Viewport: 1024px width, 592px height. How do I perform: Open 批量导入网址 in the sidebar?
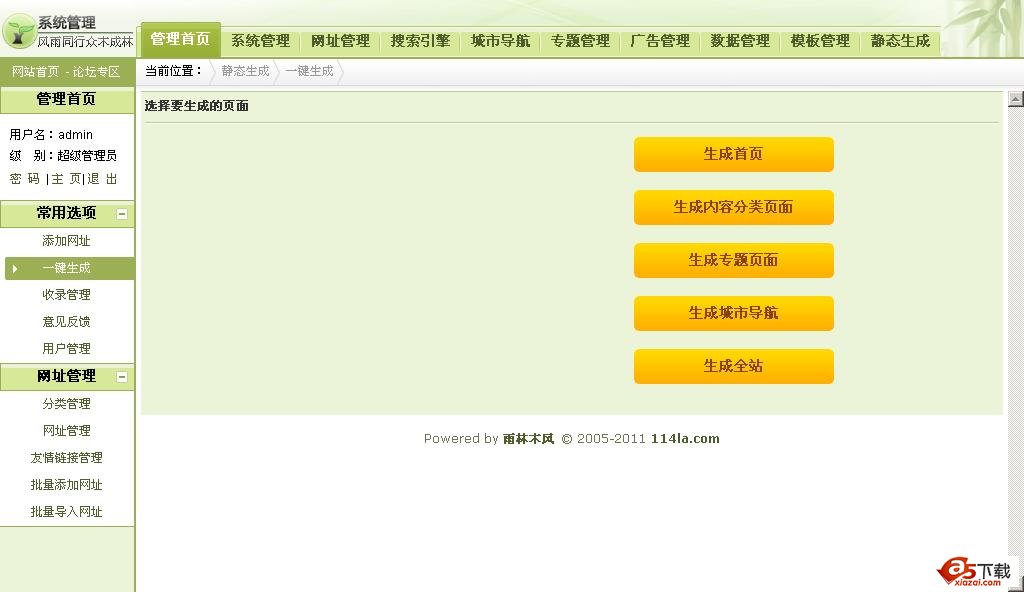tap(66, 512)
